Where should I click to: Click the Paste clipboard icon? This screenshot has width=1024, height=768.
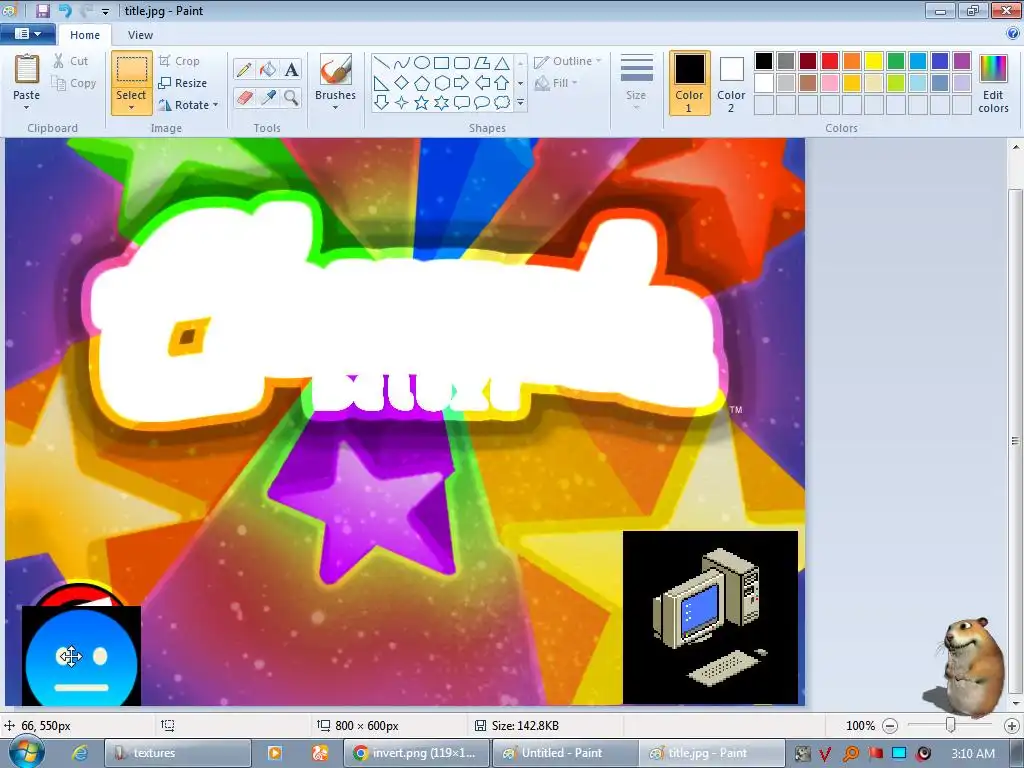[x=27, y=69]
